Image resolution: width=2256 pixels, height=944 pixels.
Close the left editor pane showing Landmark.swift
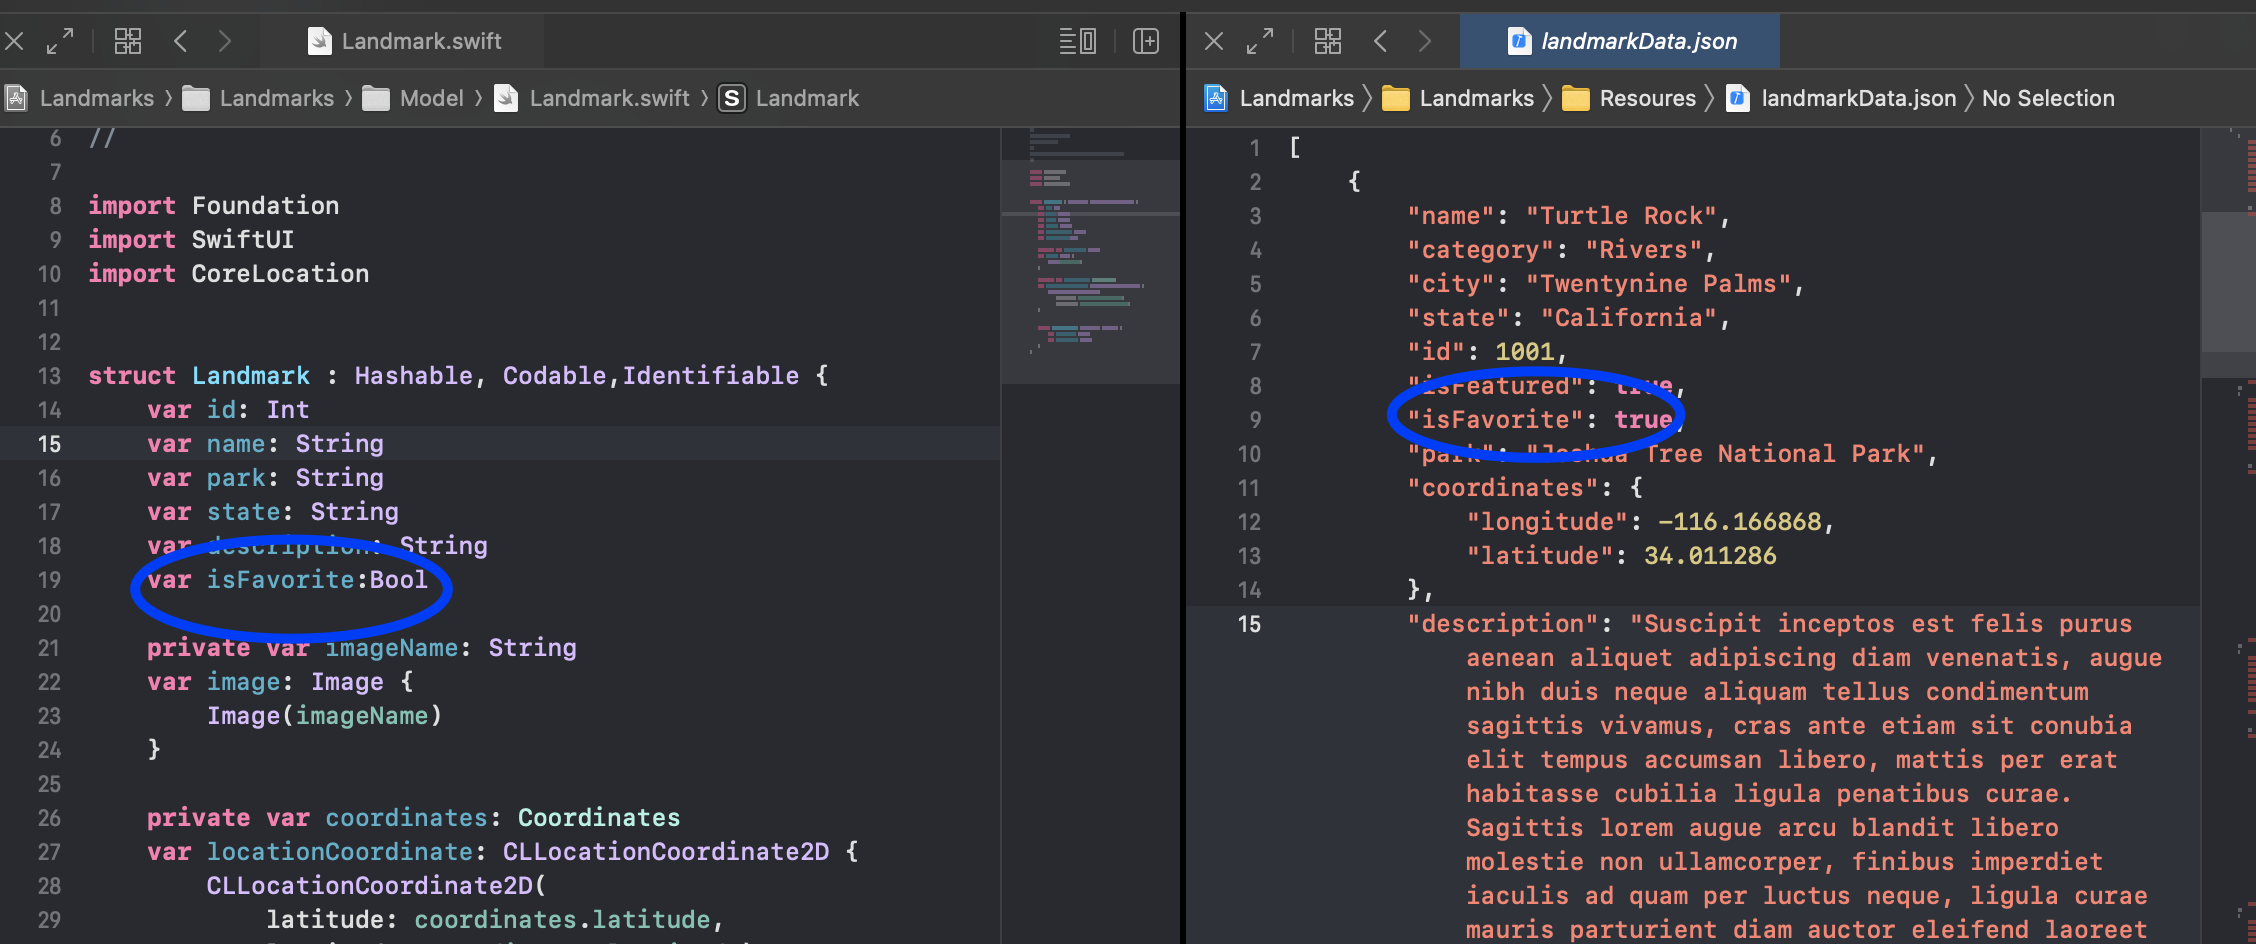point(14,41)
